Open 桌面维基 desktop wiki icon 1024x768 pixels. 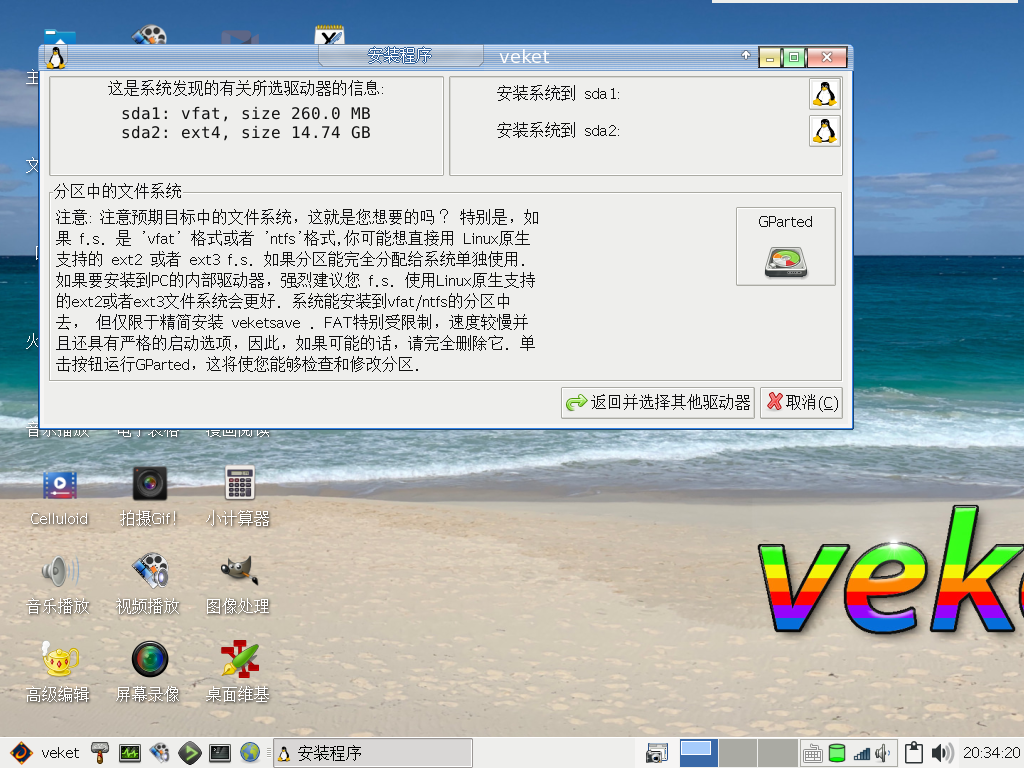[x=238, y=672]
